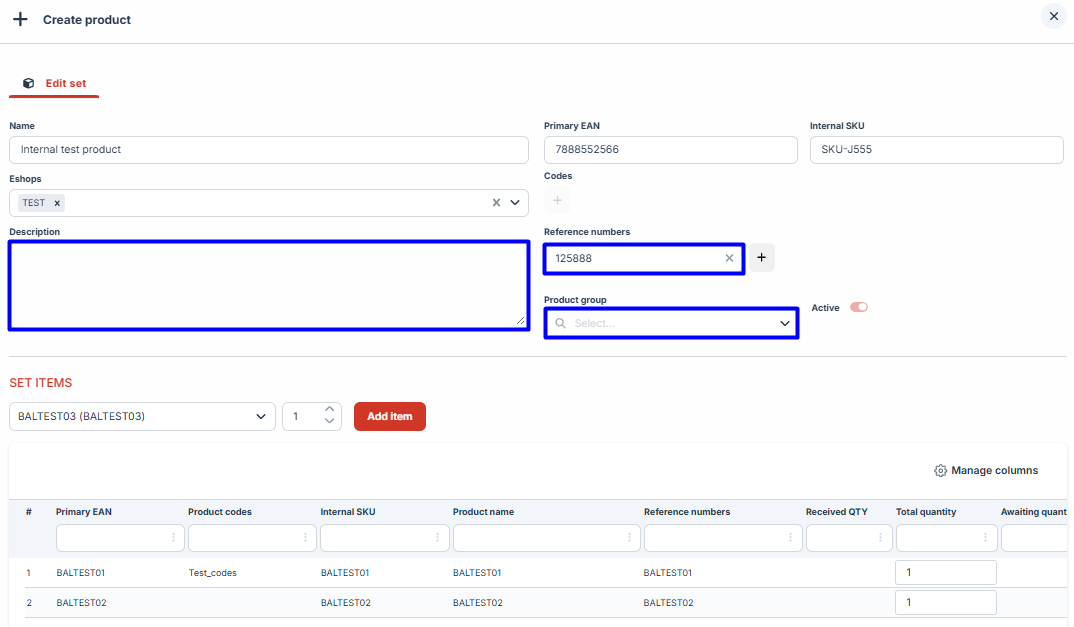Open Product name column filter menu

(630, 538)
